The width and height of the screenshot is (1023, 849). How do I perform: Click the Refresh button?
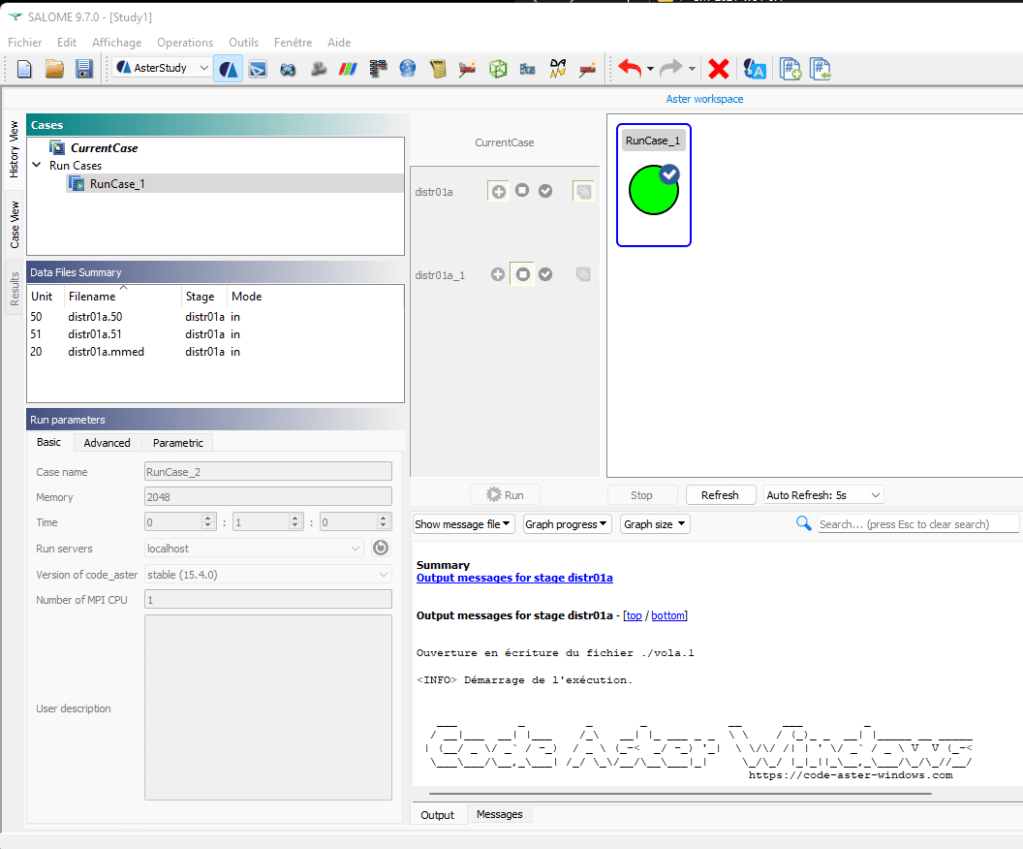719,495
